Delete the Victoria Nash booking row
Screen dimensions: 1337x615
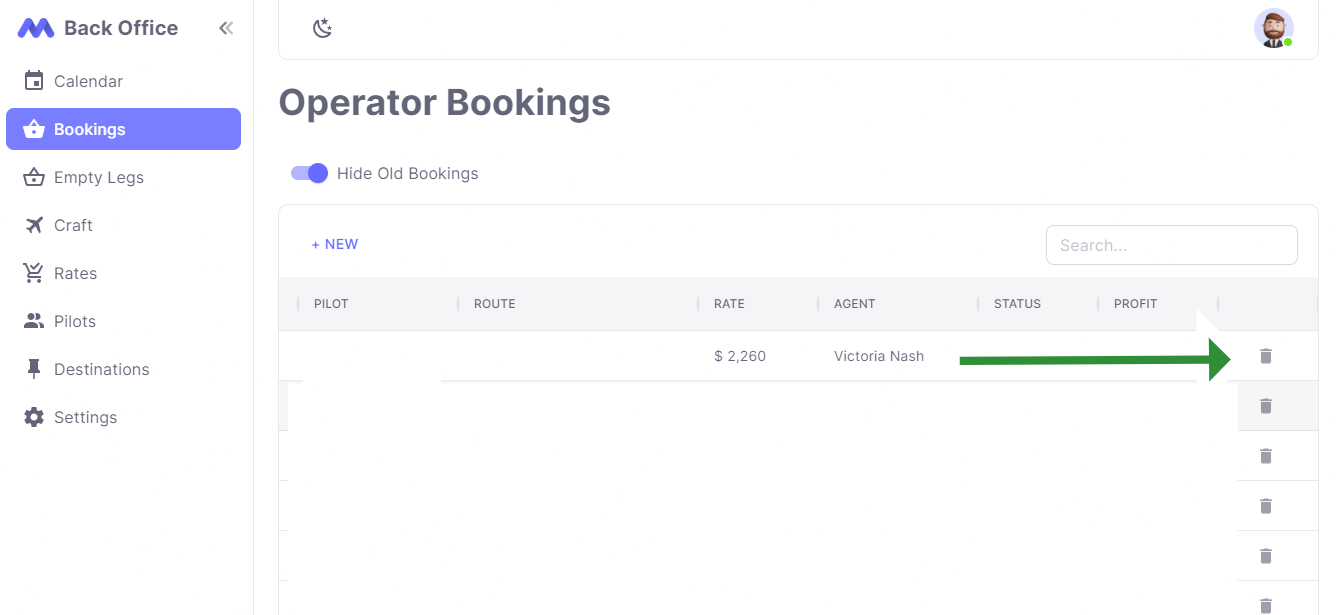[1265, 356]
